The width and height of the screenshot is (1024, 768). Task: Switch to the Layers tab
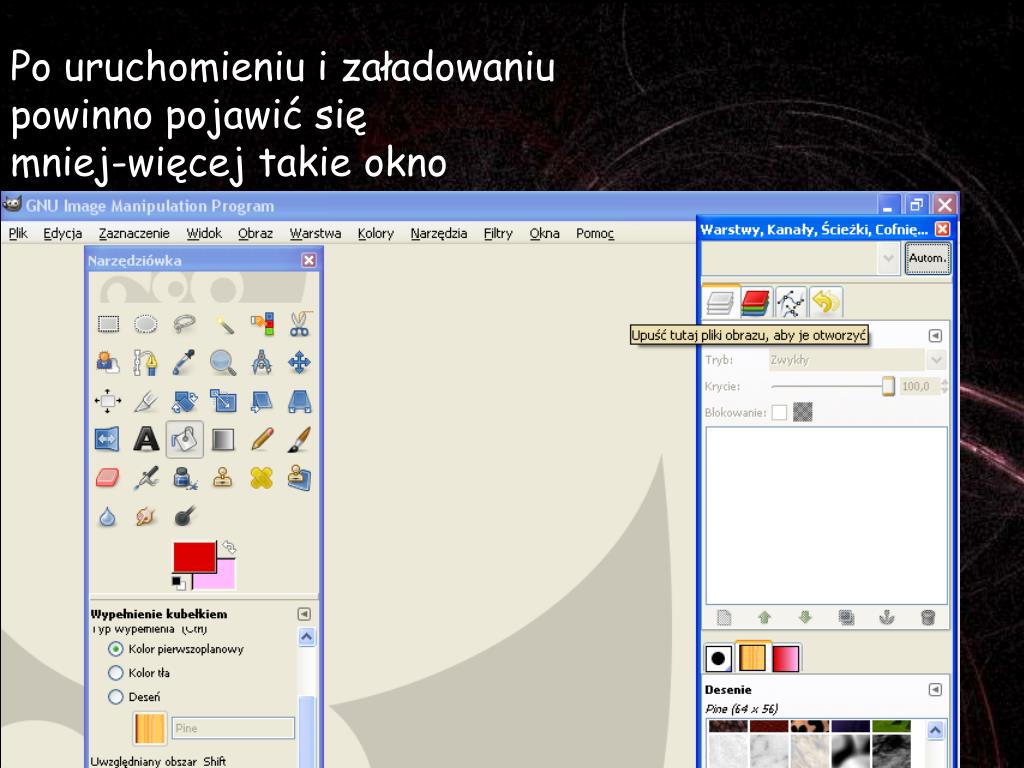pyautogui.click(x=721, y=303)
